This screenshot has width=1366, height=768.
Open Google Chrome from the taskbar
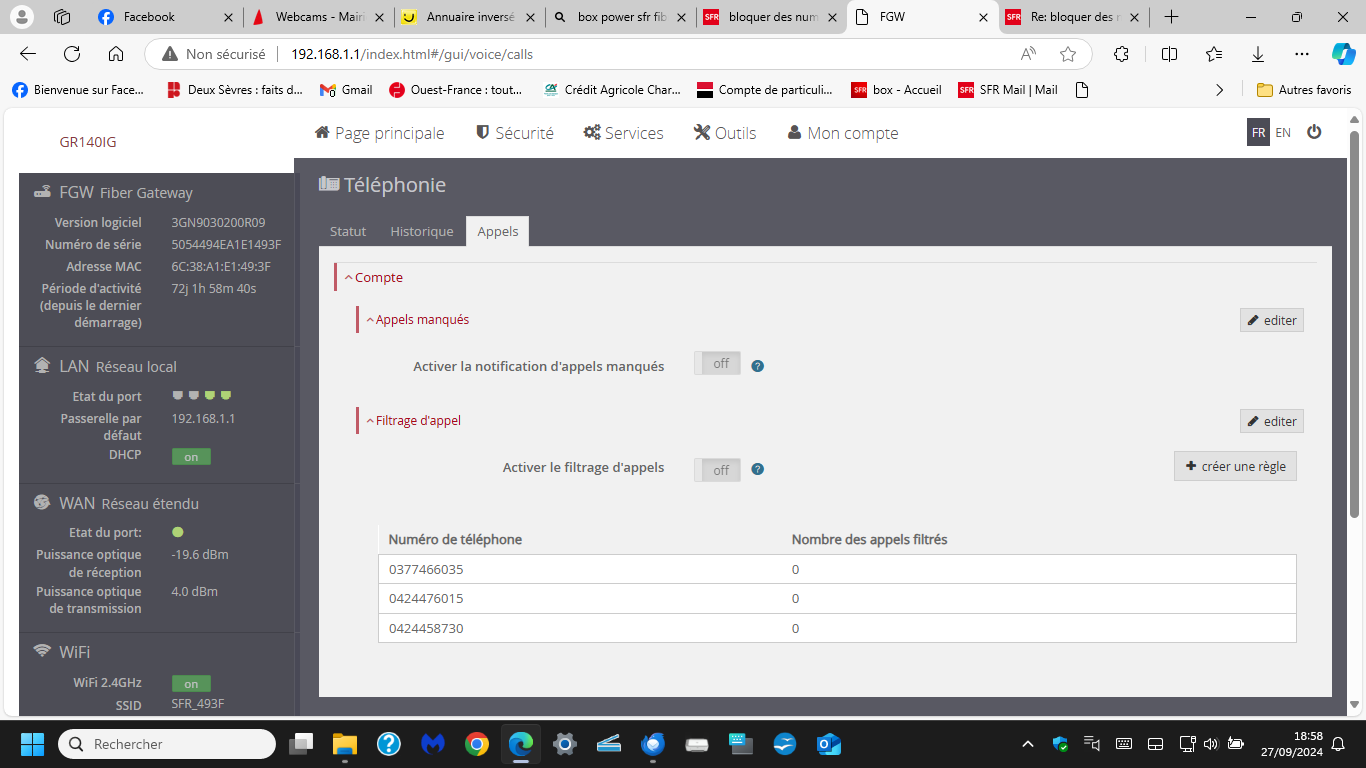[x=477, y=744]
